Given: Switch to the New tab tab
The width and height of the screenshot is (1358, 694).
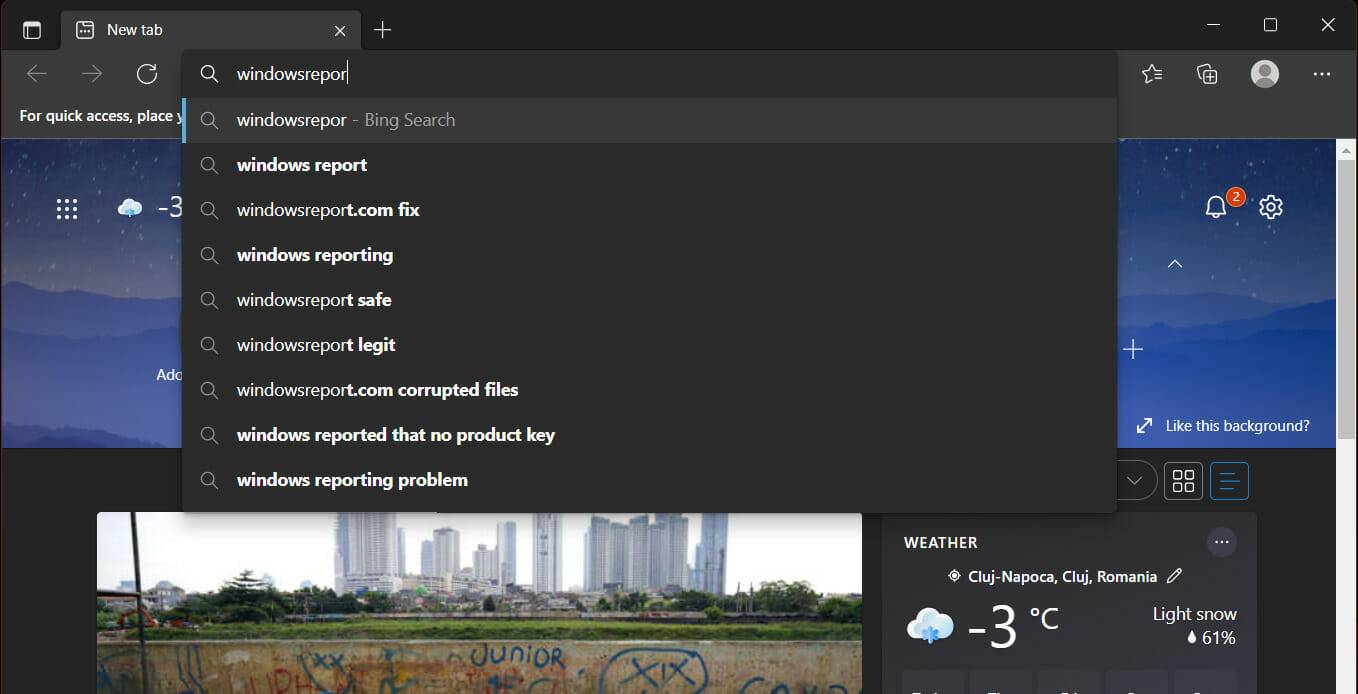Looking at the screenshot, I should pyautogui.click(x=135, y=29).
